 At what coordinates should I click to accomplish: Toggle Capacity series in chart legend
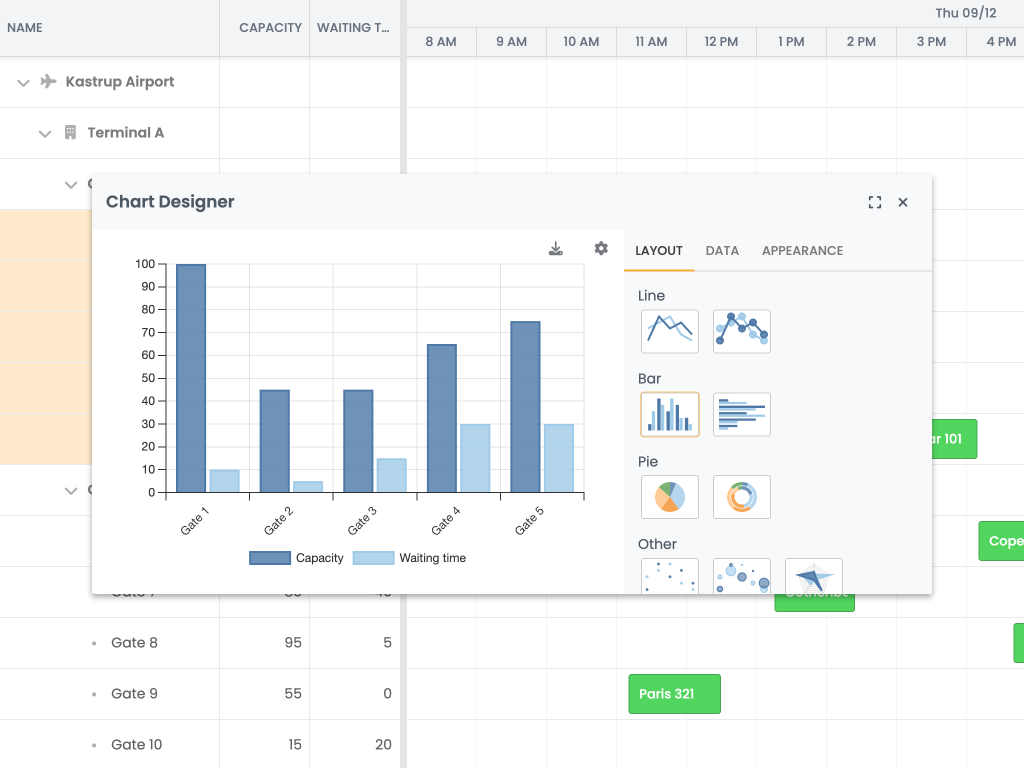296,558
